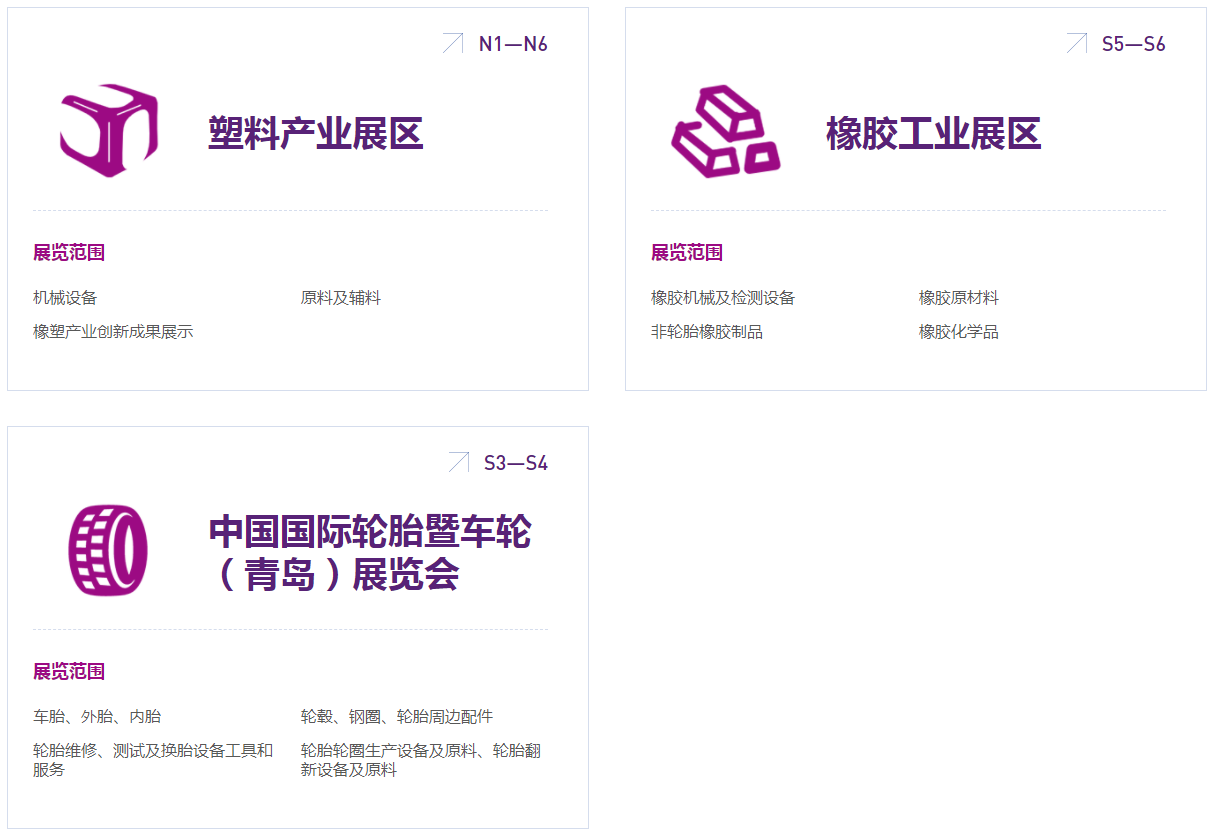
Task: Select the 橡胶化学品 item
Action: (959, 332)
